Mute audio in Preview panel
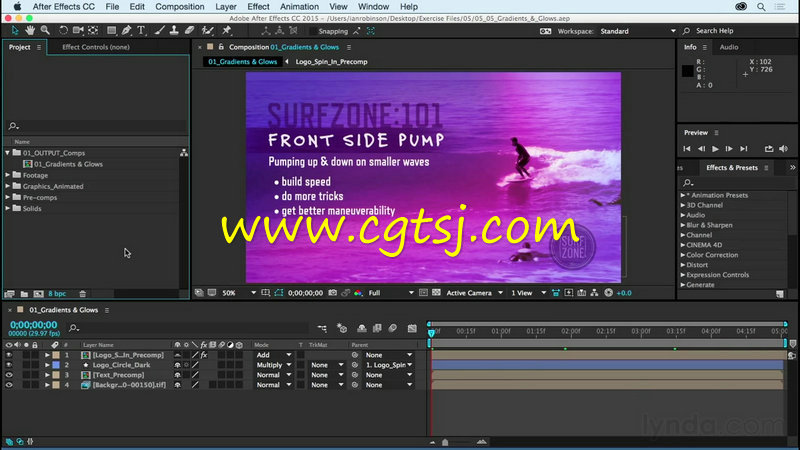This screenshot has height=450, width=800. click(x=783, y=149)
